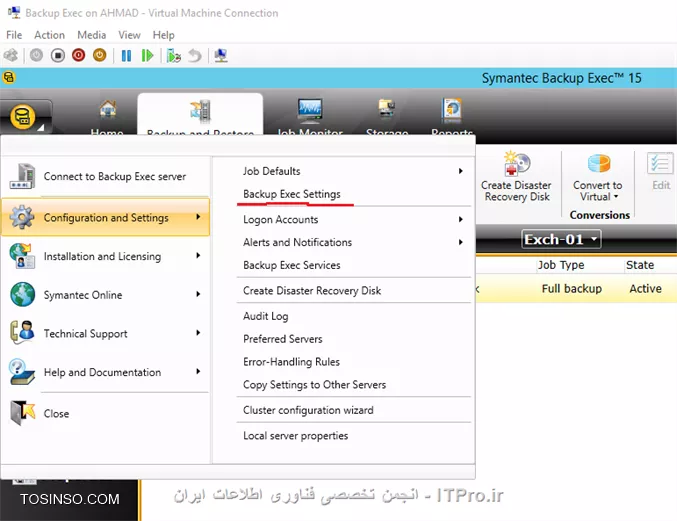
Task: Expand the Job Defaults arrow
Action: point(461,171)
